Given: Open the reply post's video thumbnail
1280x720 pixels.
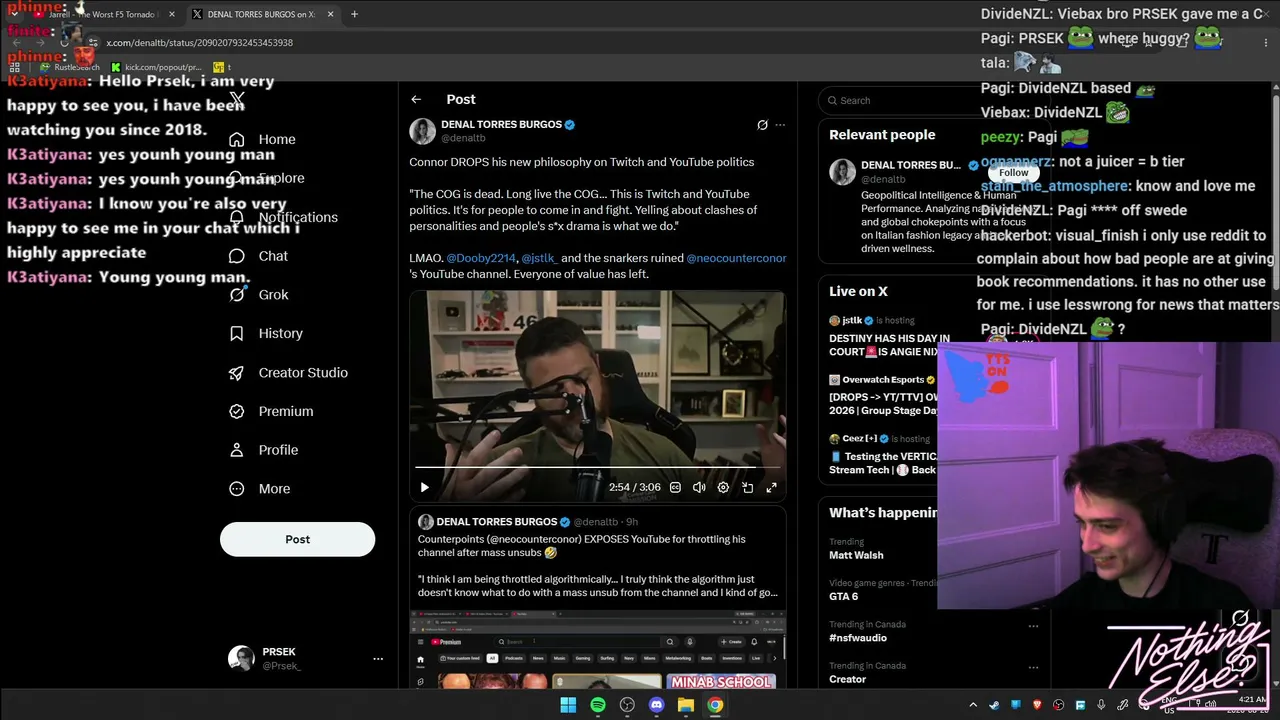Looking at the screenshot, I should click(597, 649).
